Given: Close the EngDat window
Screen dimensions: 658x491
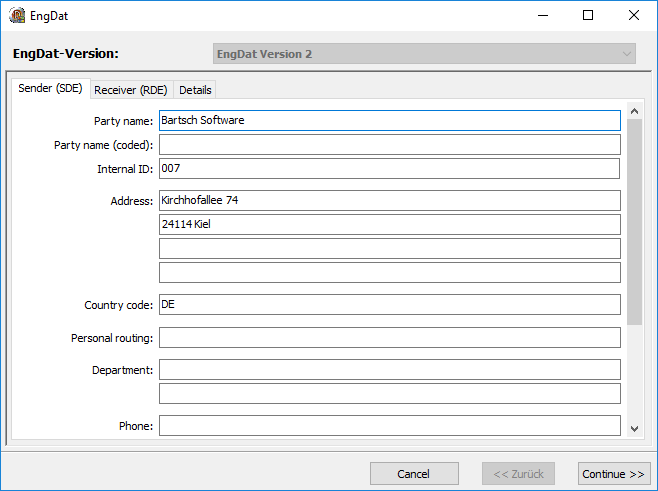Looking at the screenshot, I should coord(634,16).
